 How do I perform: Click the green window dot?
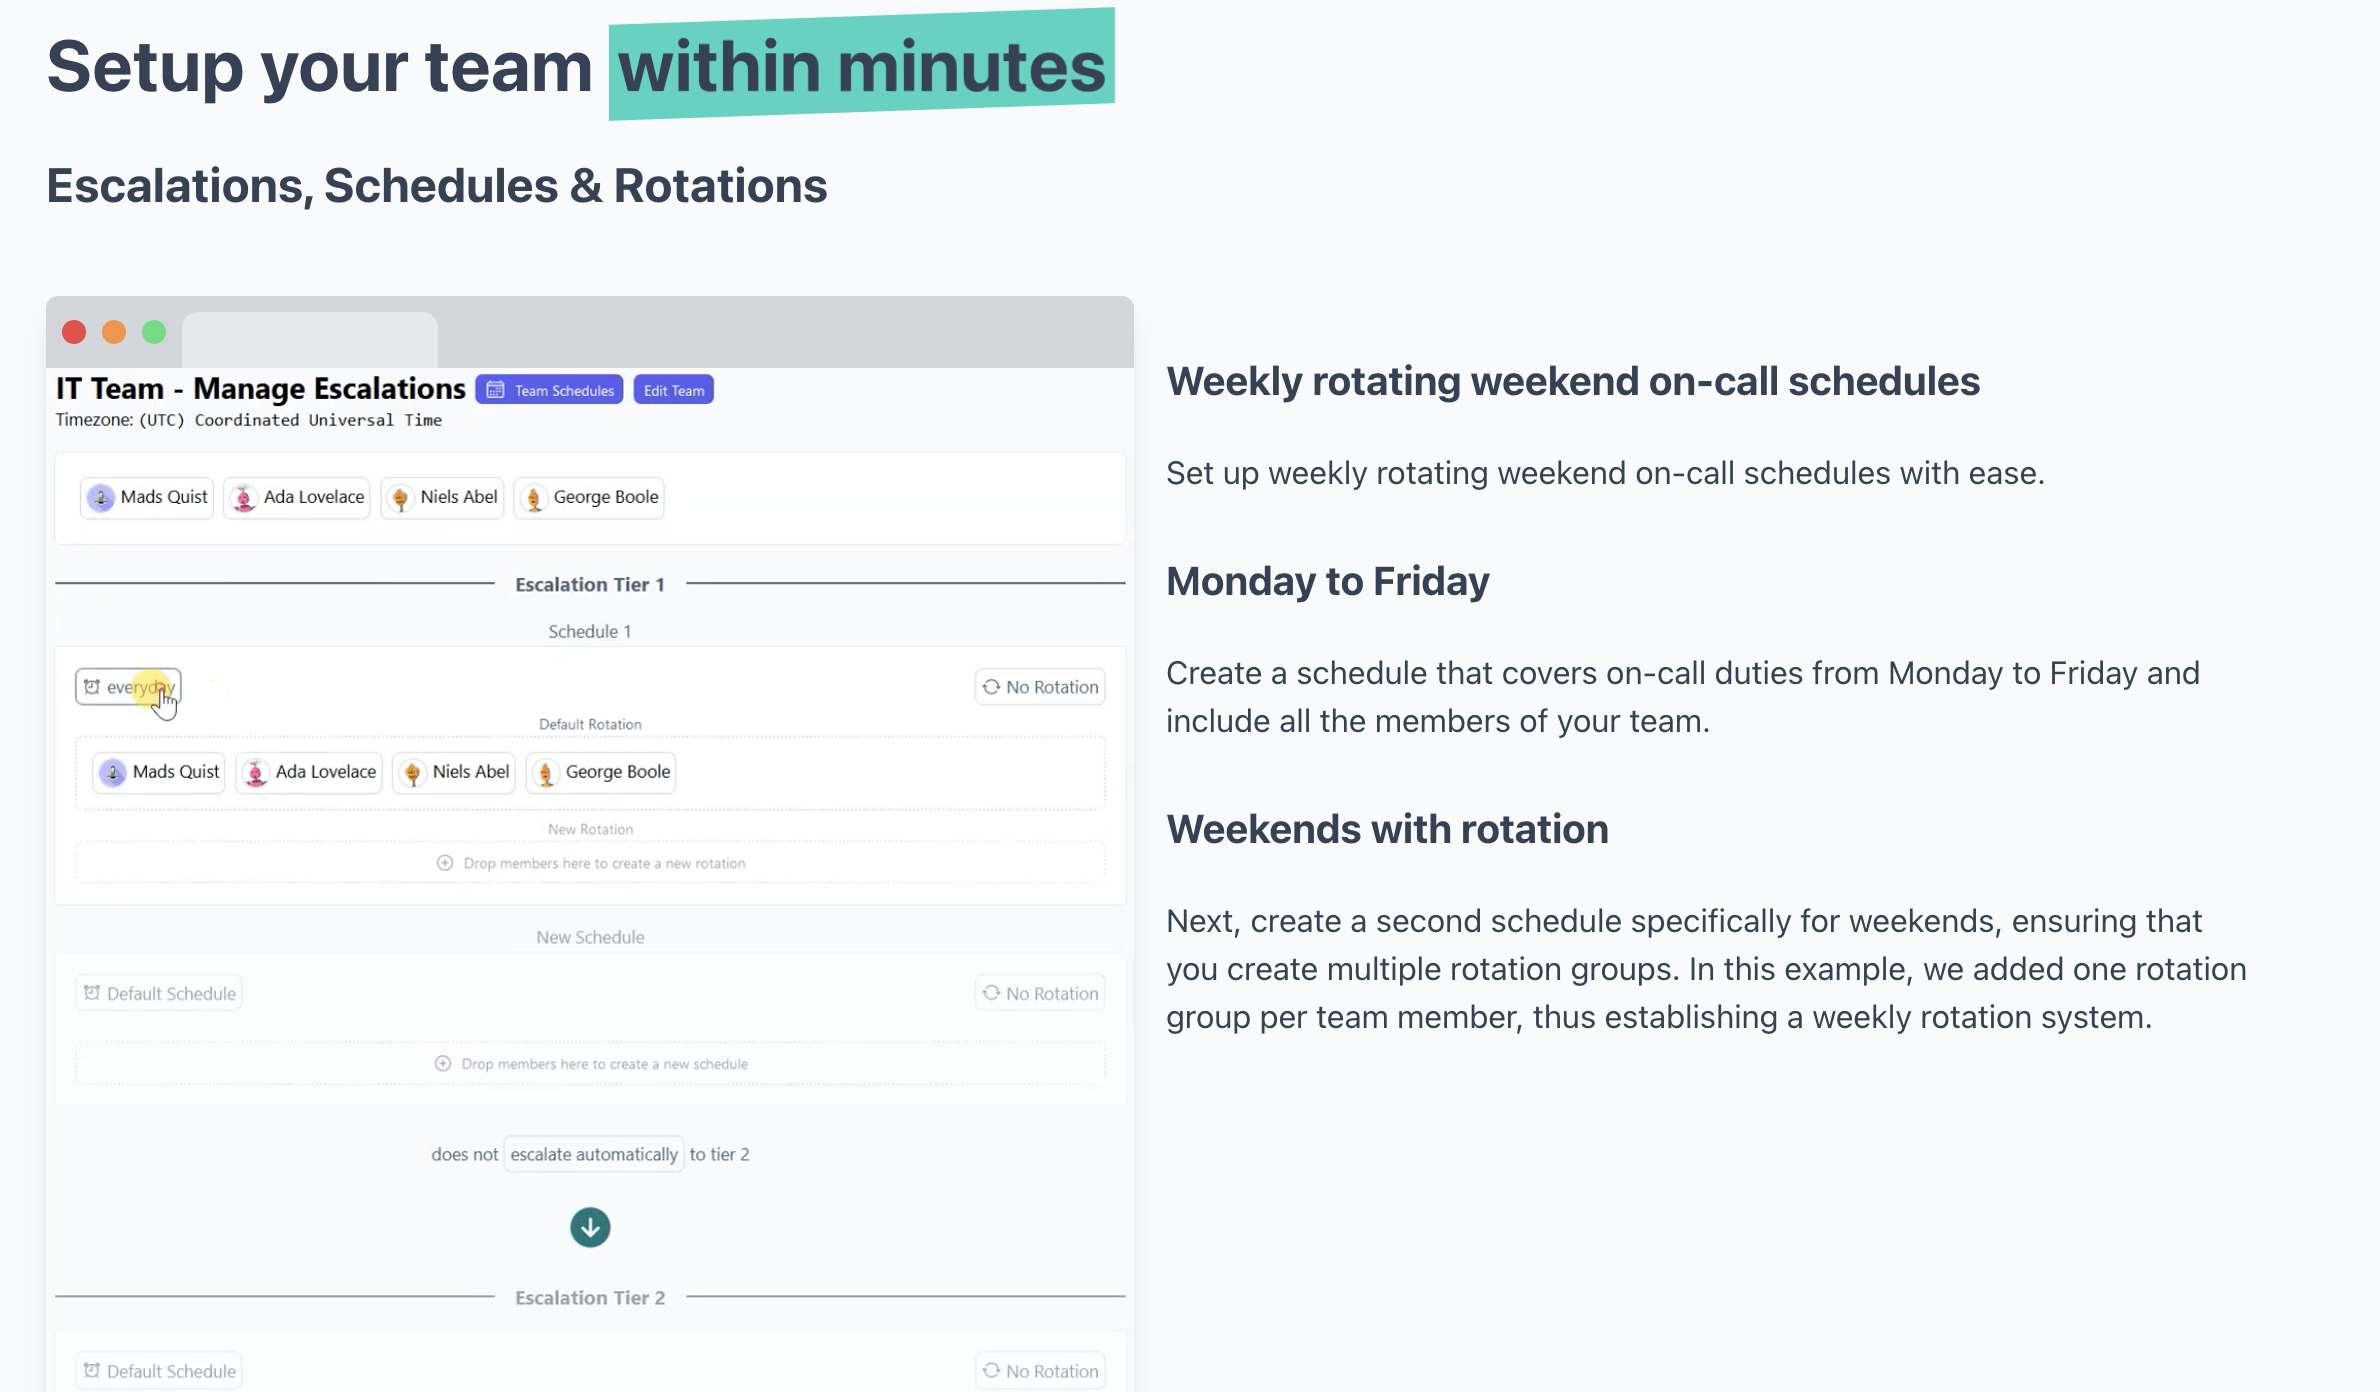tap(154, 332)
